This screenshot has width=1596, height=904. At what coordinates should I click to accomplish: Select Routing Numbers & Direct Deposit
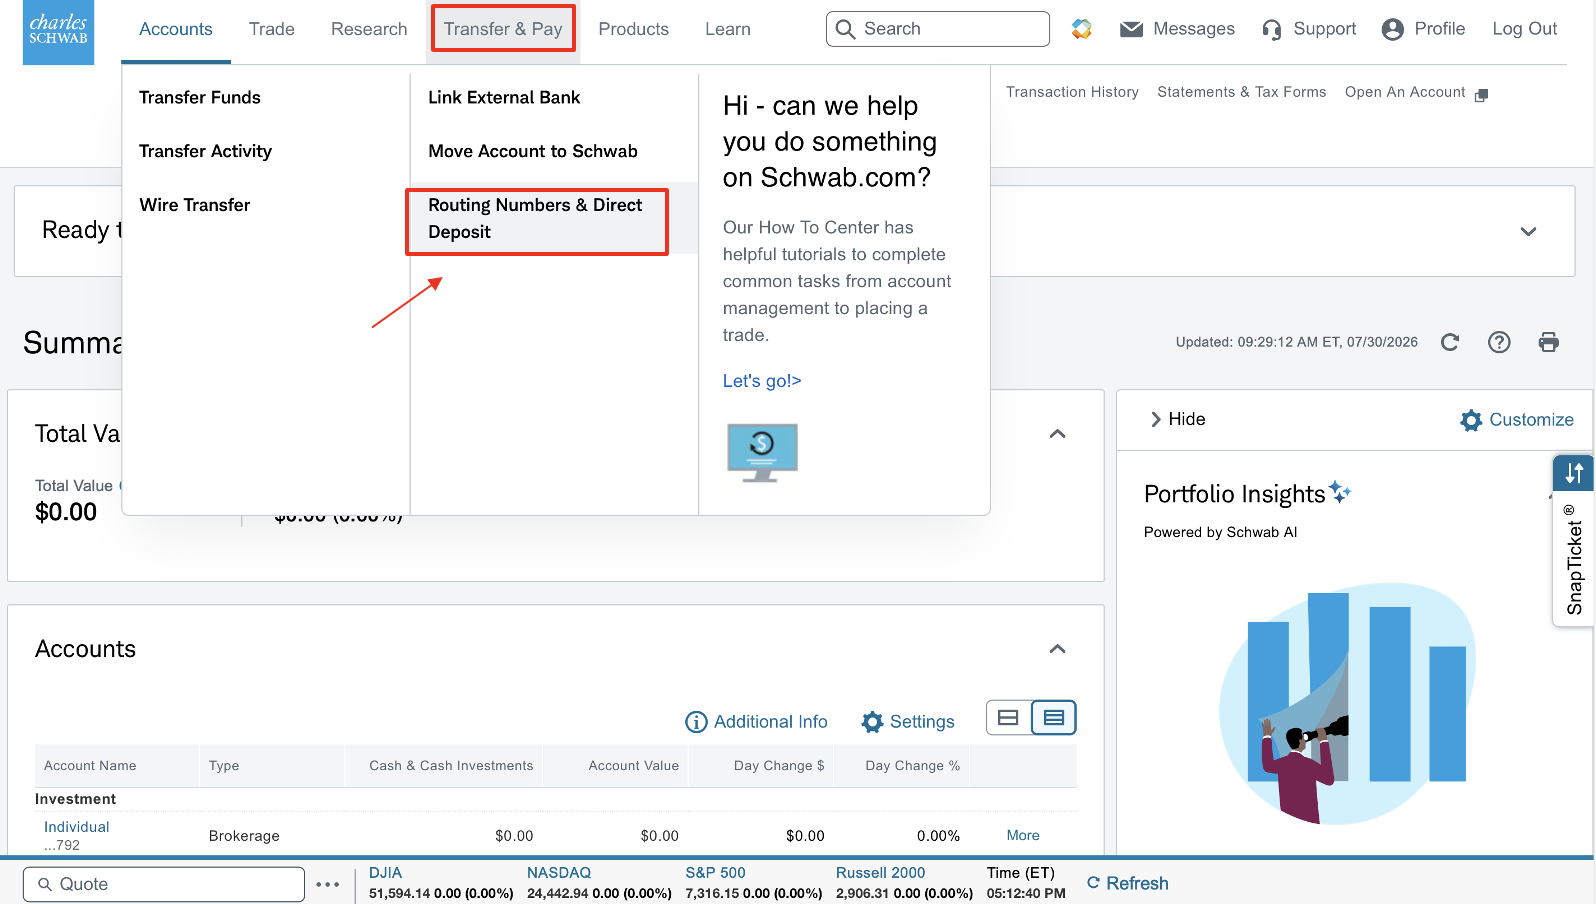[536, 218]
